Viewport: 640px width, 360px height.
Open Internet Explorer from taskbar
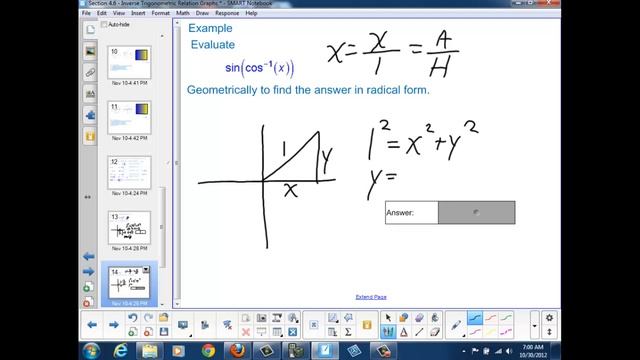pyautogui.click(x=120, y=351)
